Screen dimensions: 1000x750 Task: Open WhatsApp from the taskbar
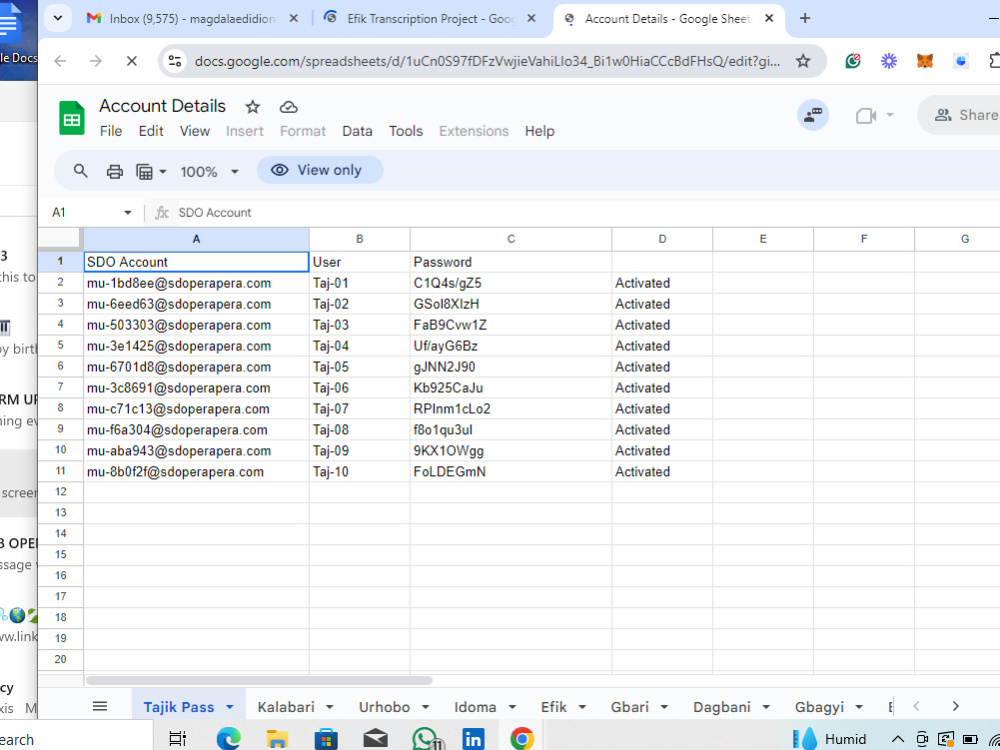click(x=425, y=739)
